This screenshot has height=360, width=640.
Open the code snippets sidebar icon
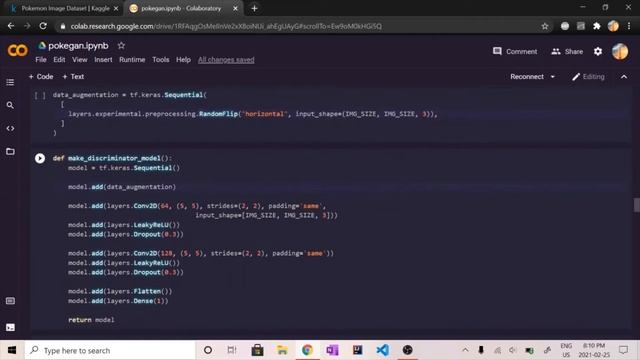point(10,128)
